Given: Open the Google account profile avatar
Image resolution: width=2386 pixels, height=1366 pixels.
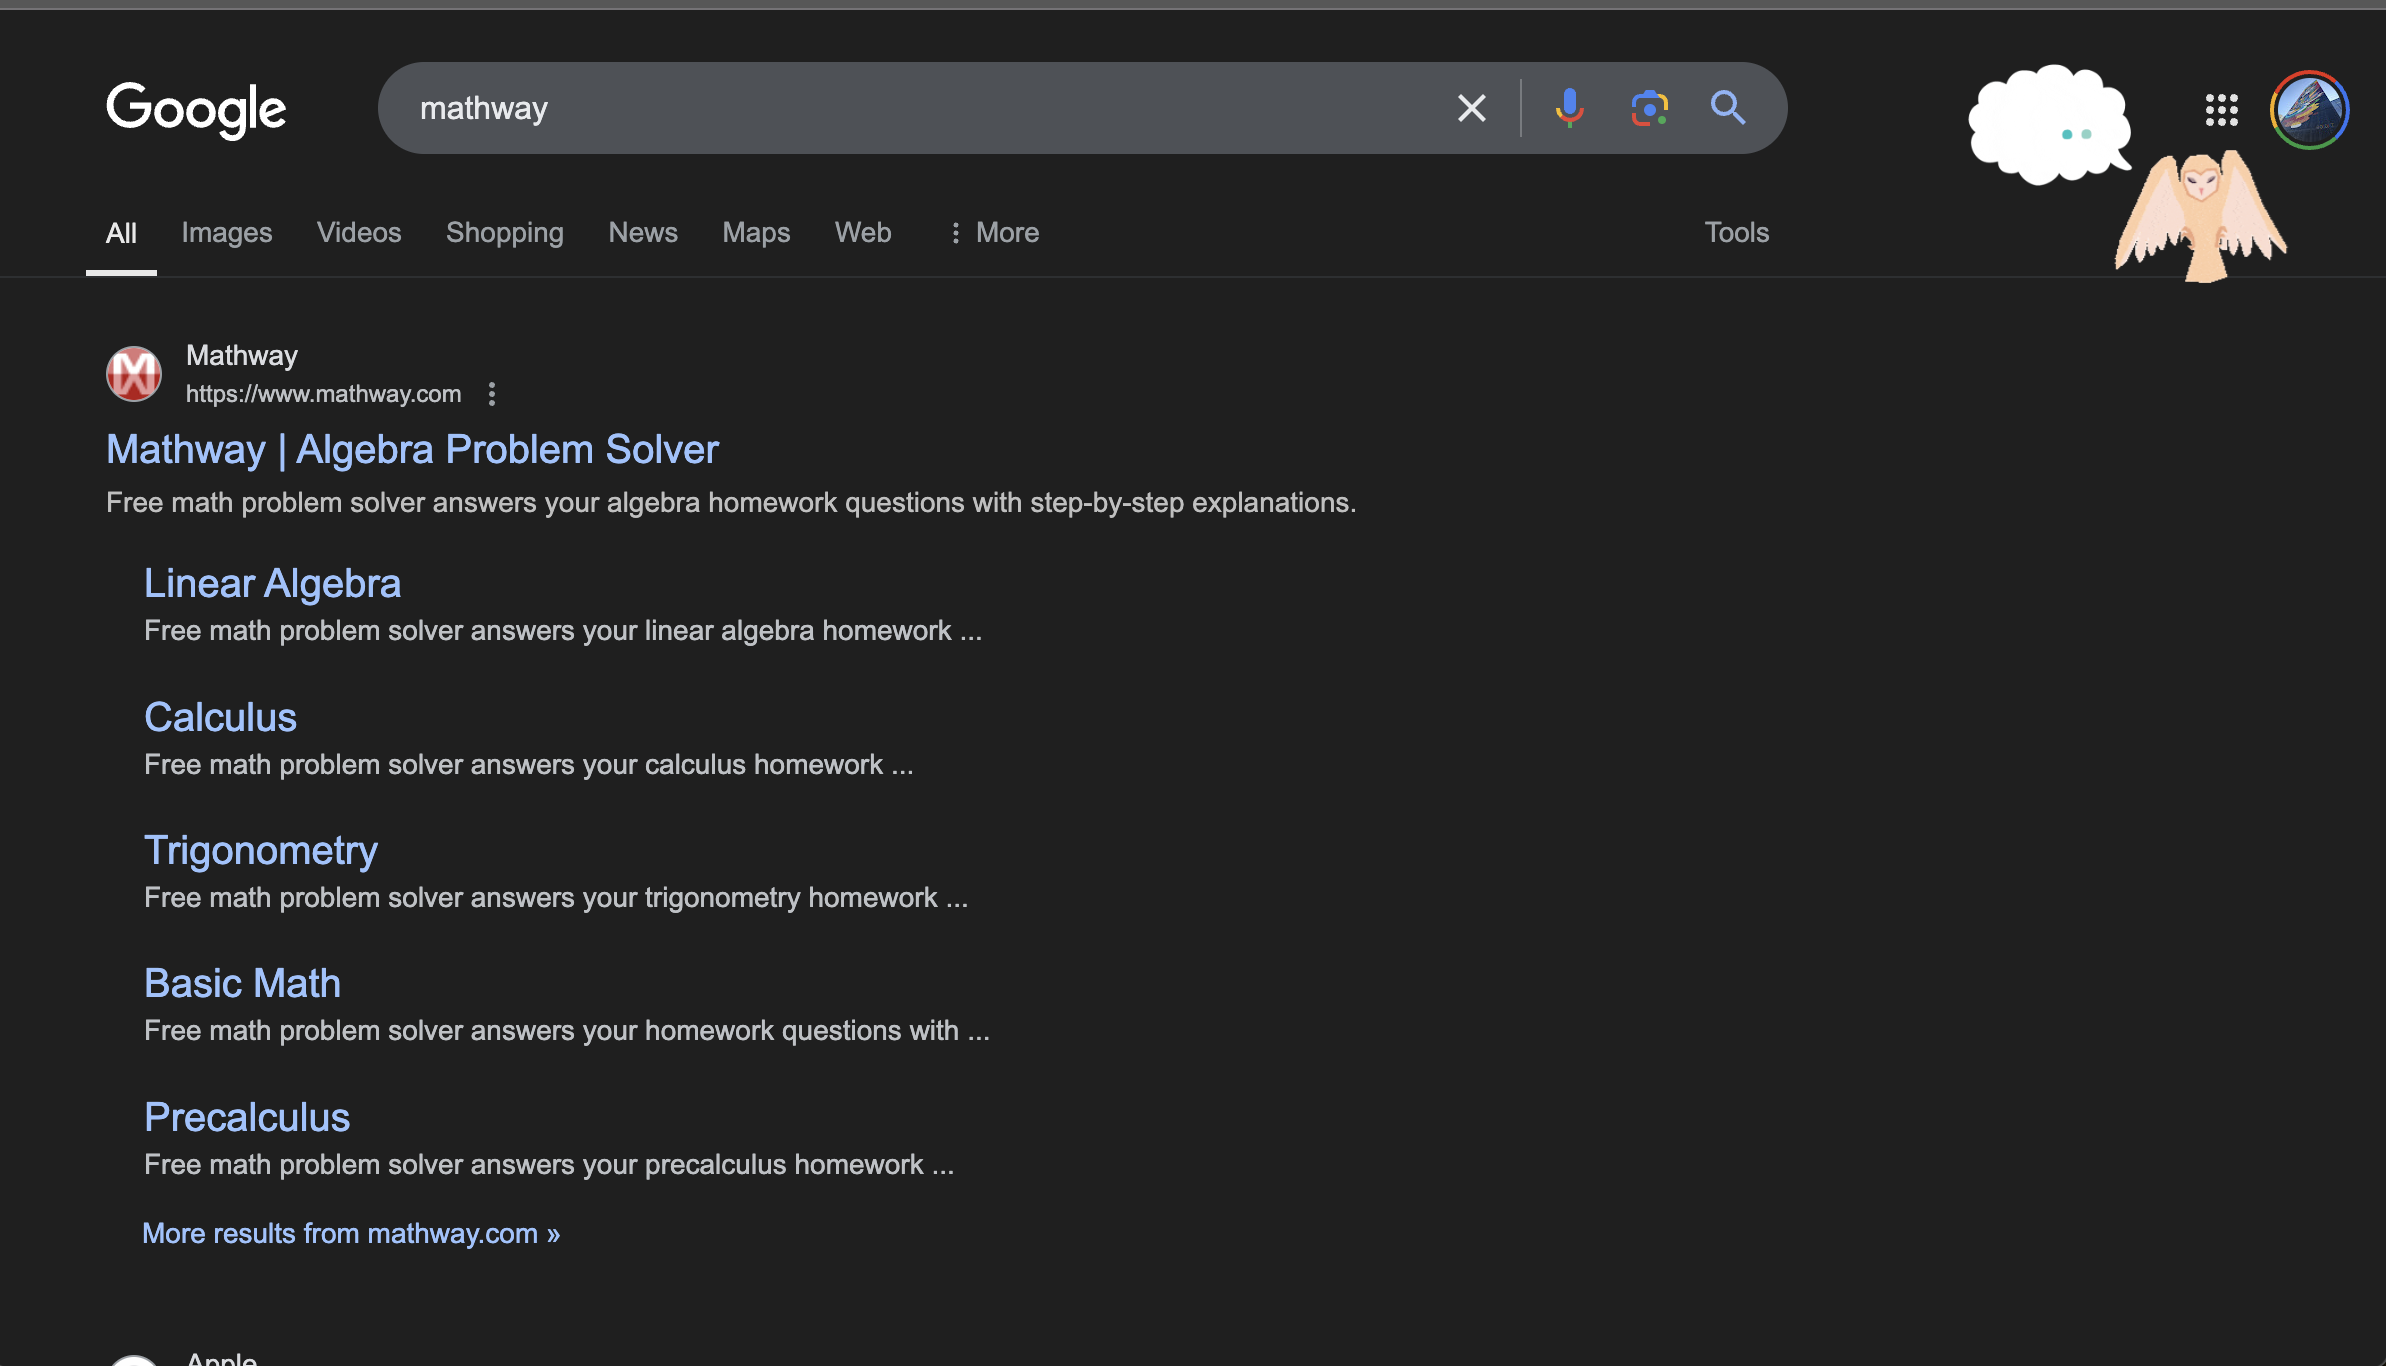Looking at the screenshot, I should 2309,110.
